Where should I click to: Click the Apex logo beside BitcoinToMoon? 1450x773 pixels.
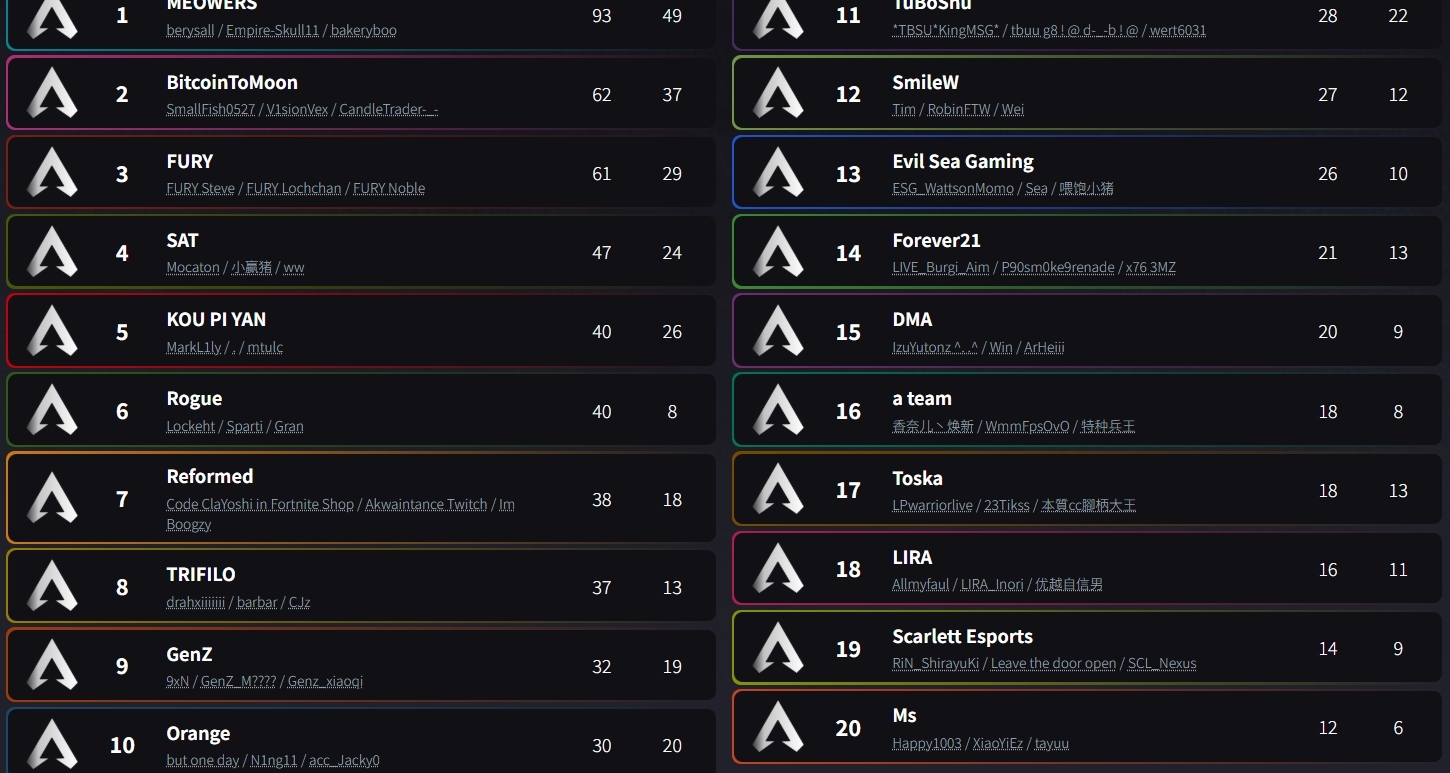point(52,93)
